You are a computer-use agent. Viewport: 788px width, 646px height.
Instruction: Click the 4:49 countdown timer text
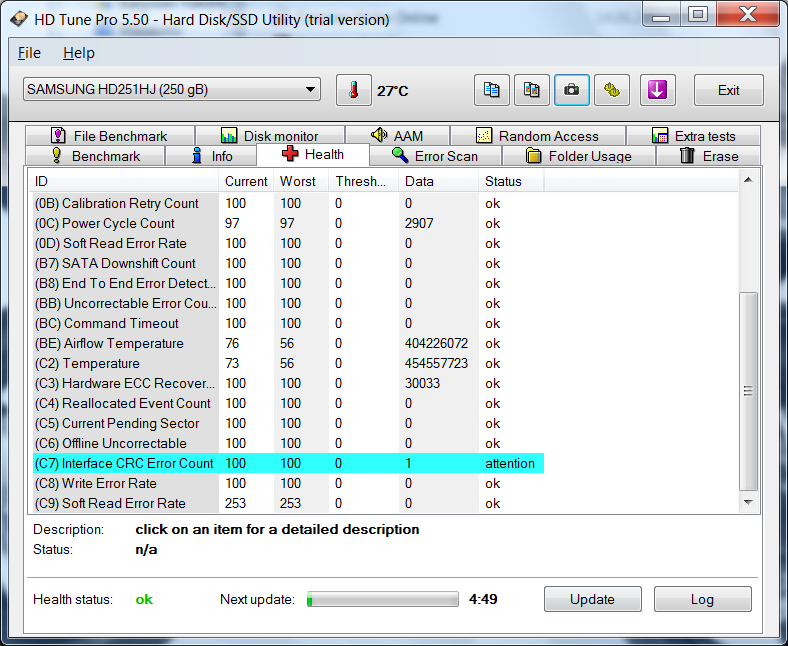click(x=483, y=599)
